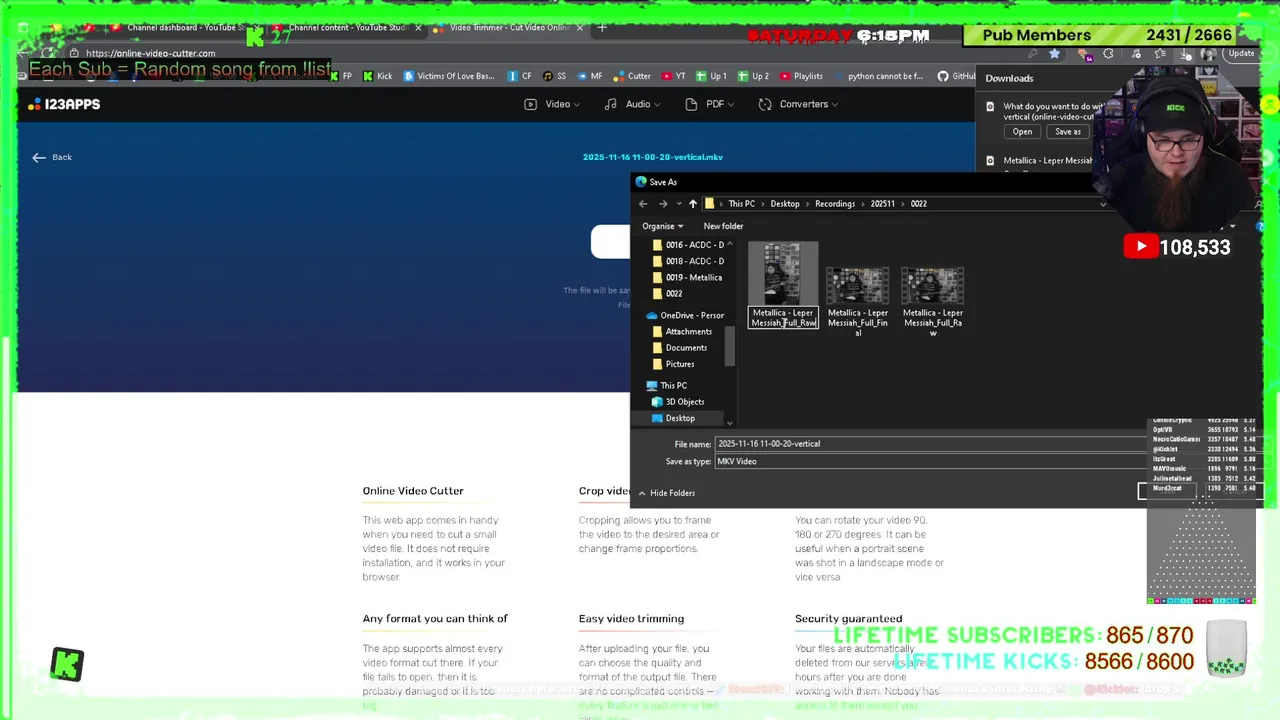
Task: Select the 0018 - ACDC folder in tree
Action: click(688, 261)
